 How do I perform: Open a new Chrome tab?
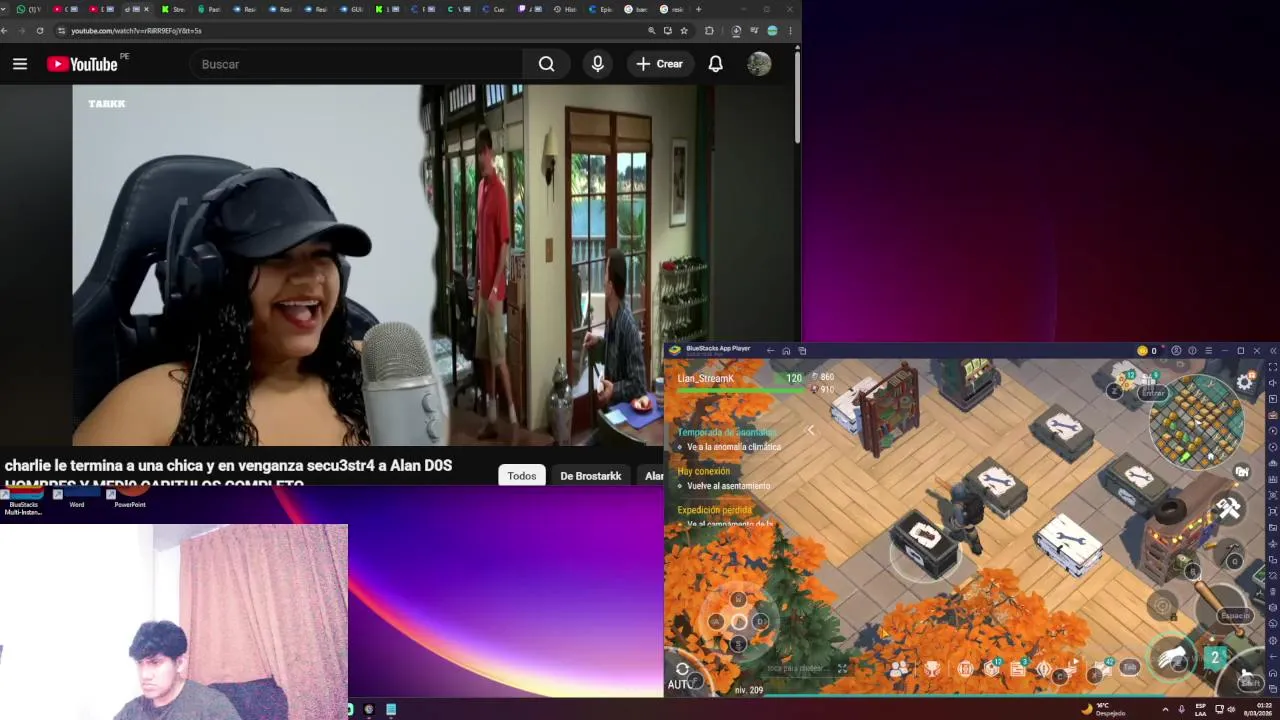pos(698,9)
